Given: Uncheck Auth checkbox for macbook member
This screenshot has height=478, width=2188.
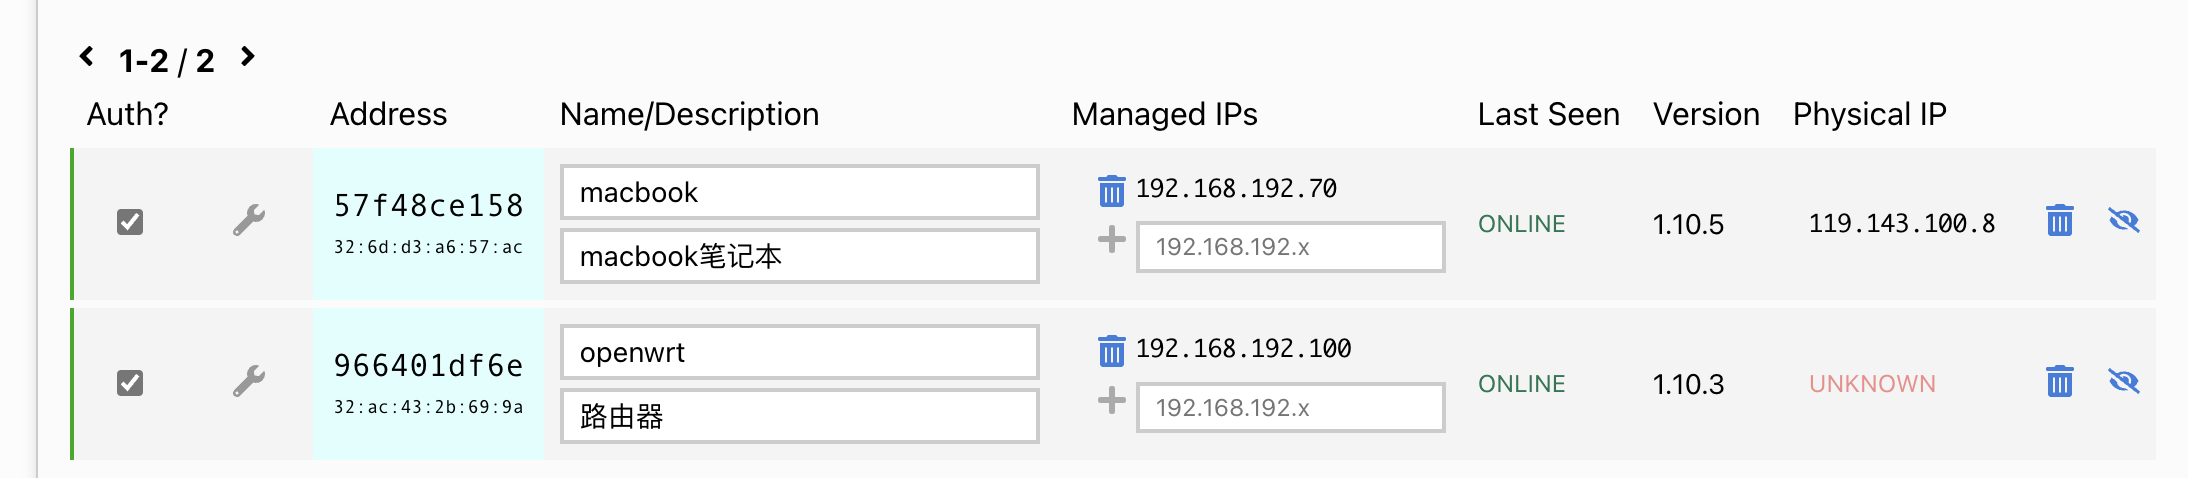Looking at the screenshot, I should tap(130, 222).
